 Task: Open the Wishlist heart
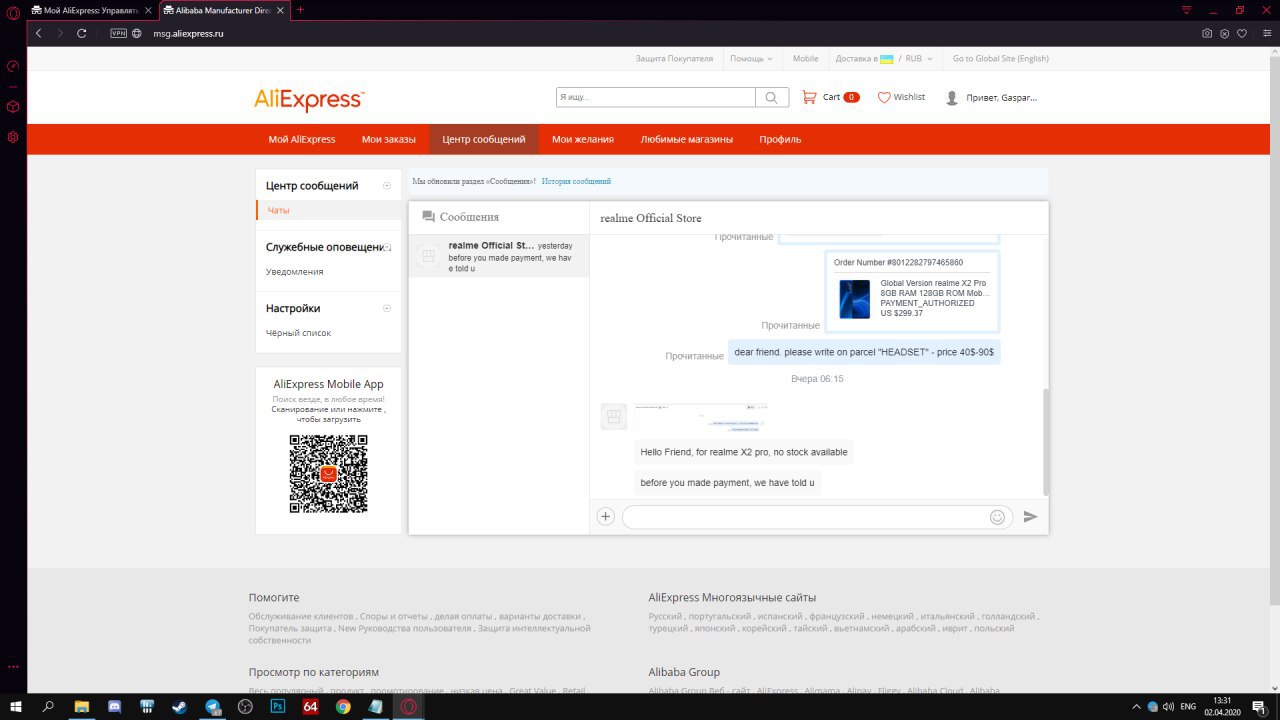[x=901, y=97]
